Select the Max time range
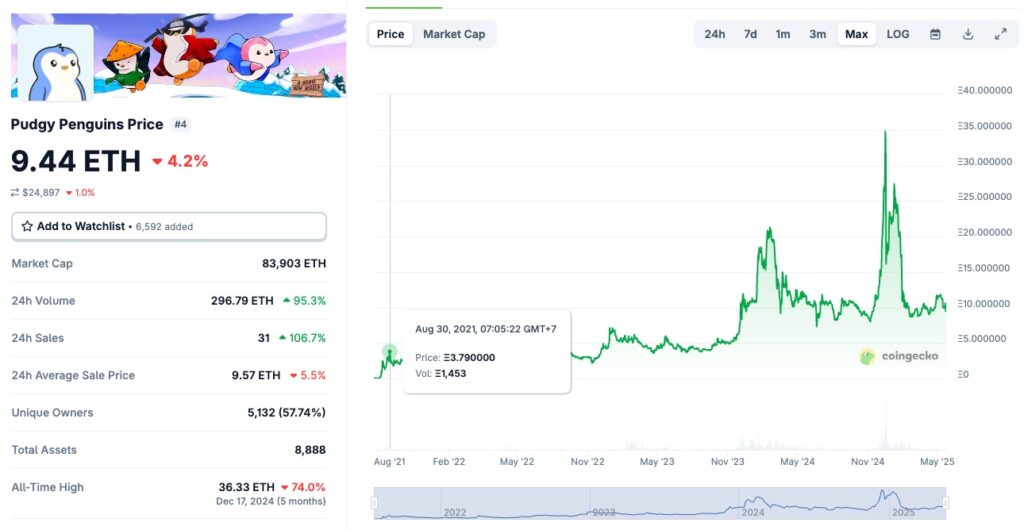This screenshot has width=1024, height=530. point(856,34)
